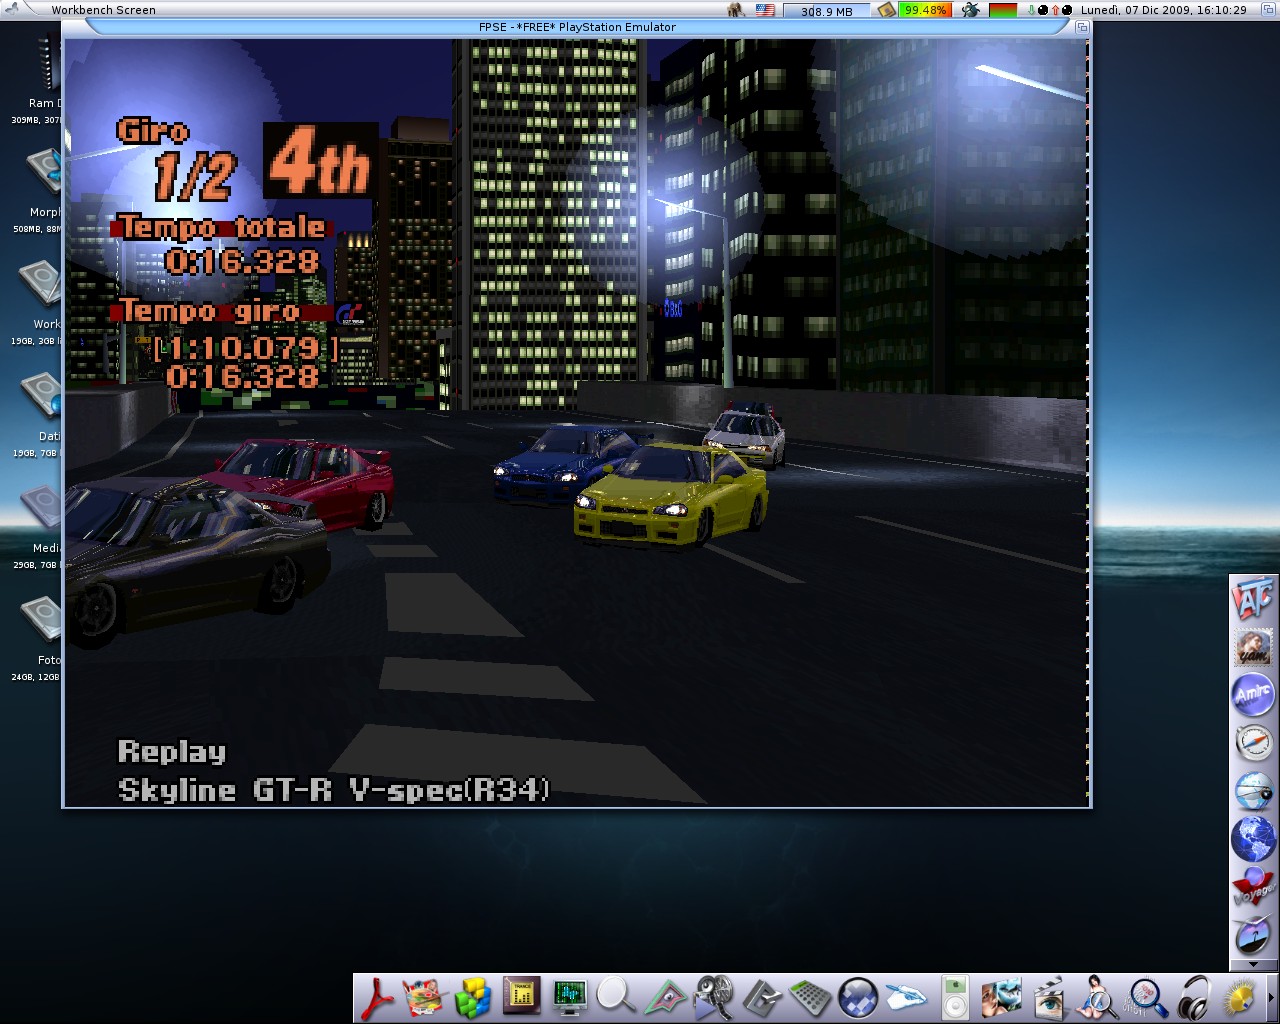1280x1024 pixels.
Task: Open the film reel media player icon
Action: (713, 998)
